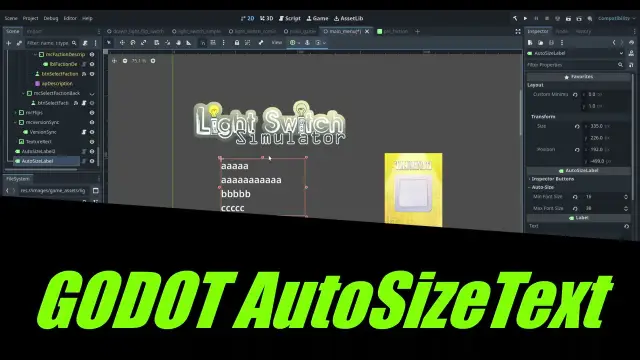Click the scene tree filter name field

(x=51, y=43)
